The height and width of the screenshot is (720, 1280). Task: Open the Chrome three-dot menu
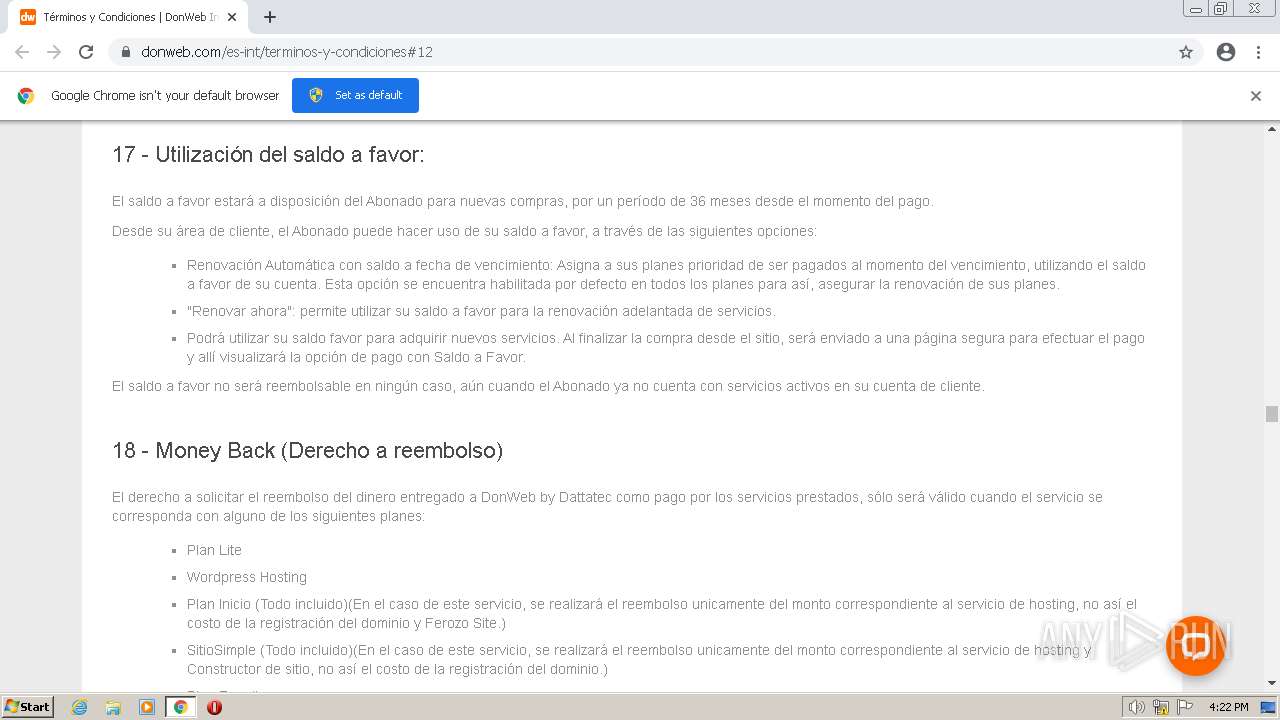pos(1258,52)
